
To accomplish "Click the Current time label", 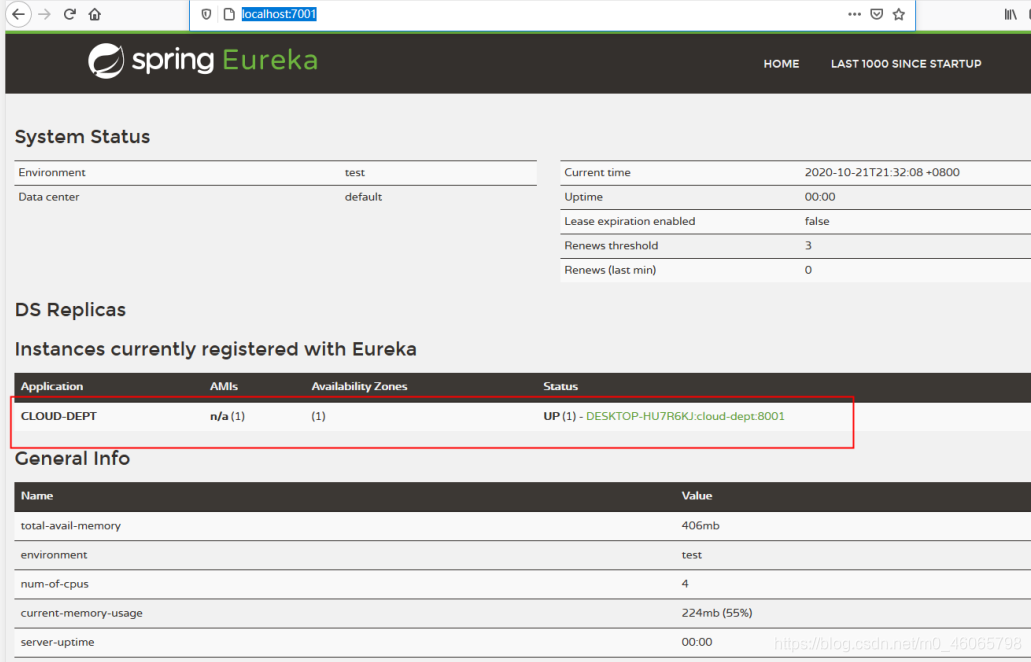I will [597, 172].
